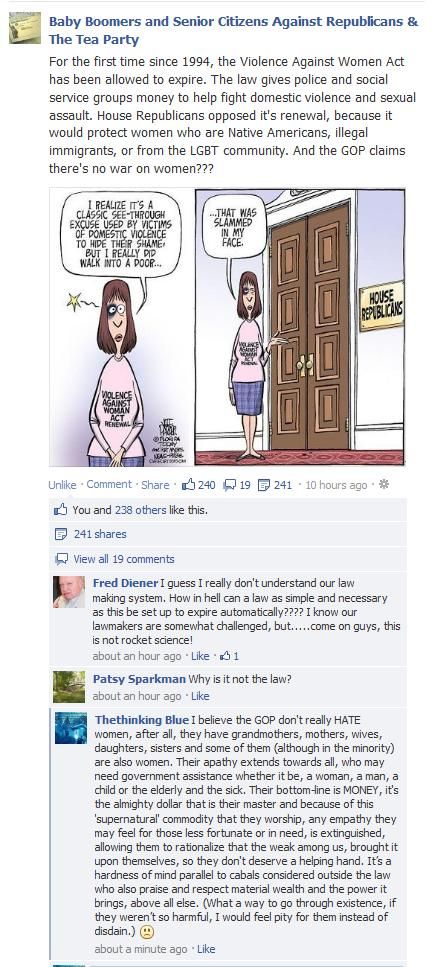This screenshot has width=439, height=967.
Task: Open the 241 shares link
Action: click(x=100, y=534)
